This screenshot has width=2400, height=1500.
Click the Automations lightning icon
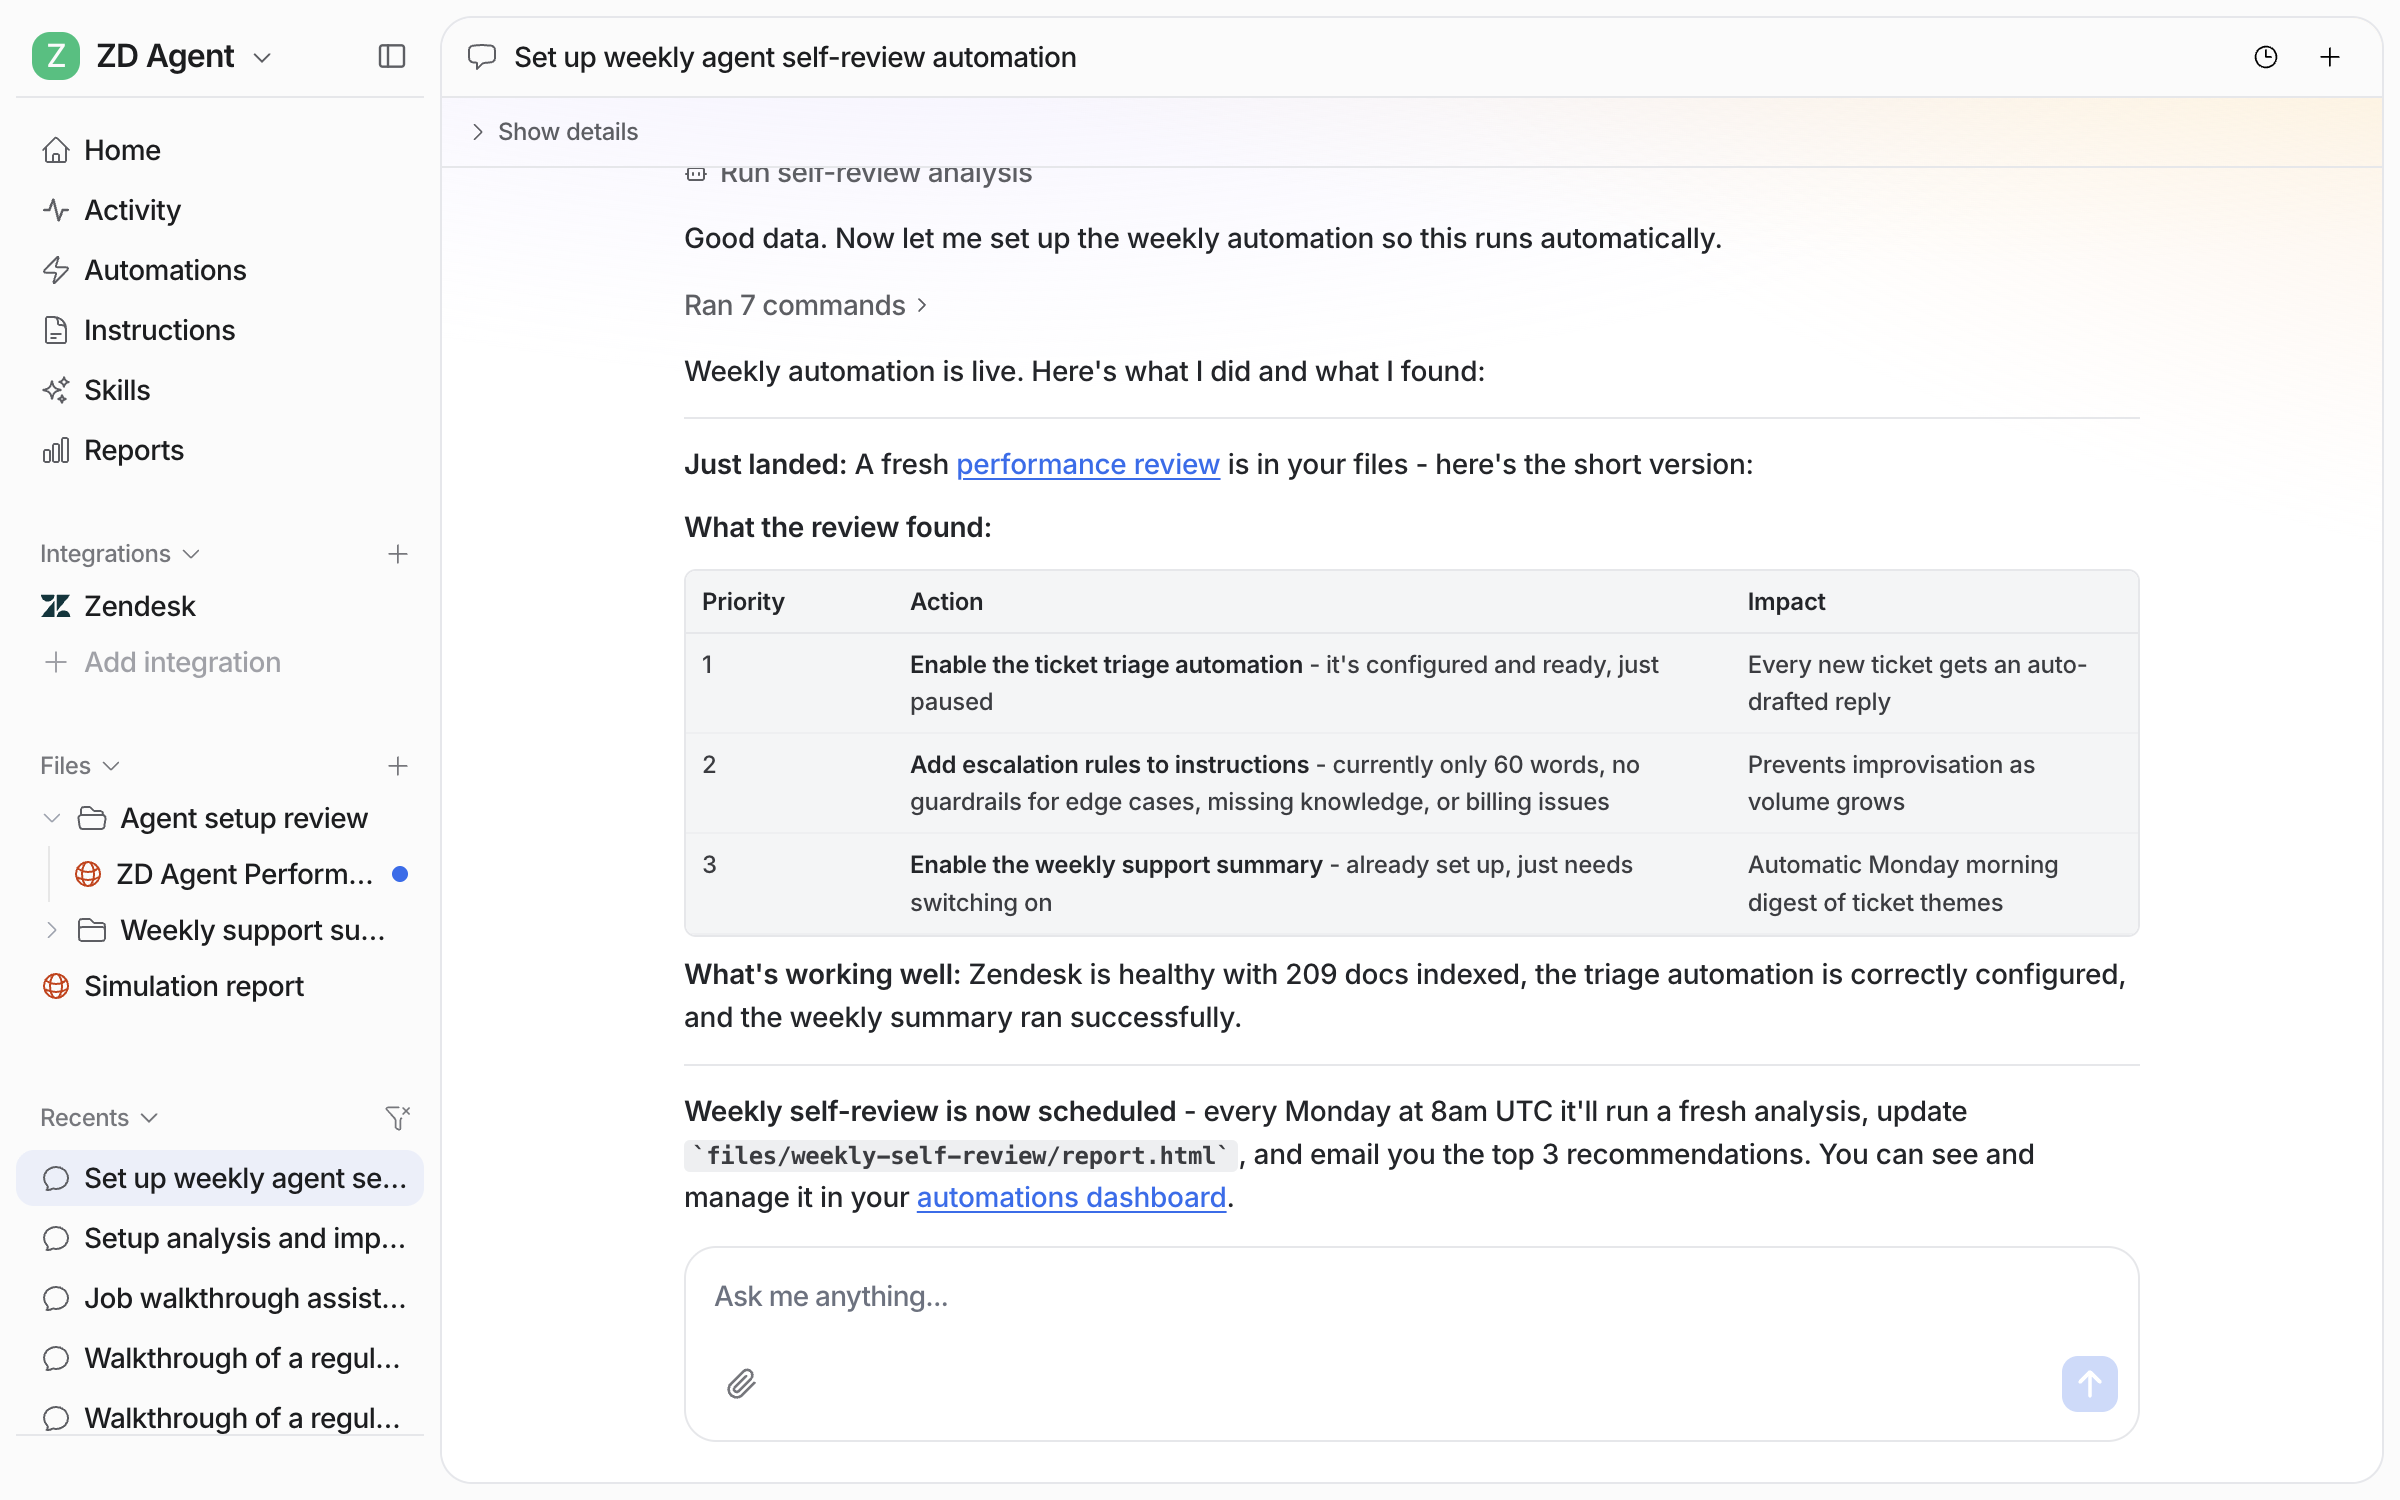pos(56,270)
